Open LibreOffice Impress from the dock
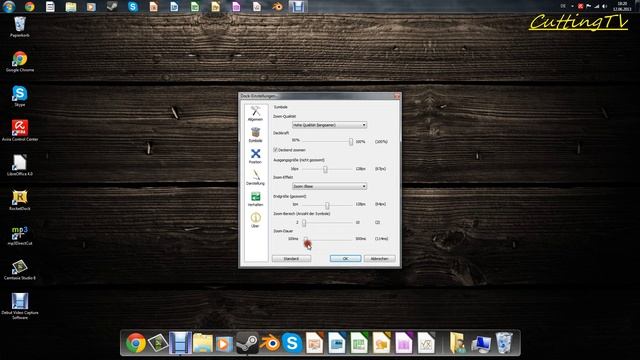 point(315,343)
